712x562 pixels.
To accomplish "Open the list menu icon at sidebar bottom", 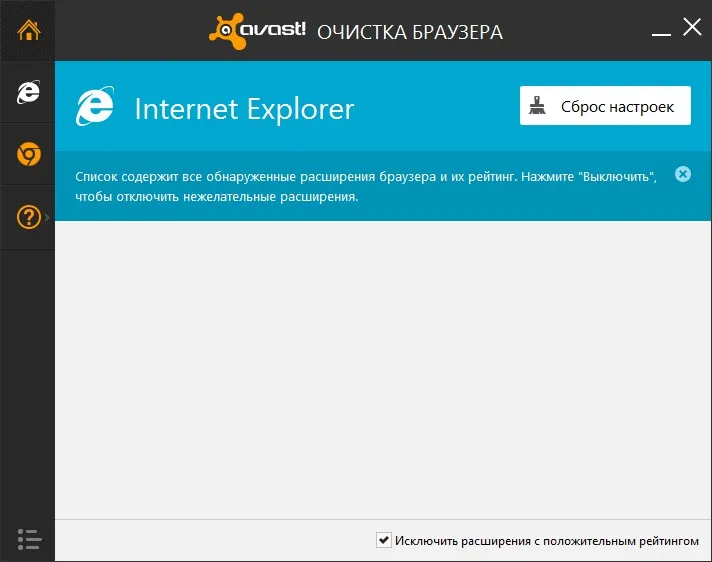I will tap(30, 539).
